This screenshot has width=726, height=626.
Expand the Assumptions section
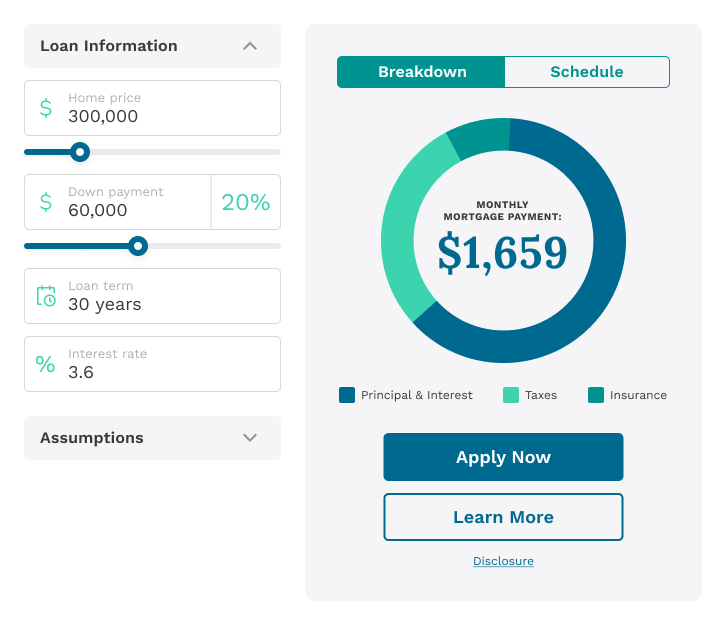point(250,438)
